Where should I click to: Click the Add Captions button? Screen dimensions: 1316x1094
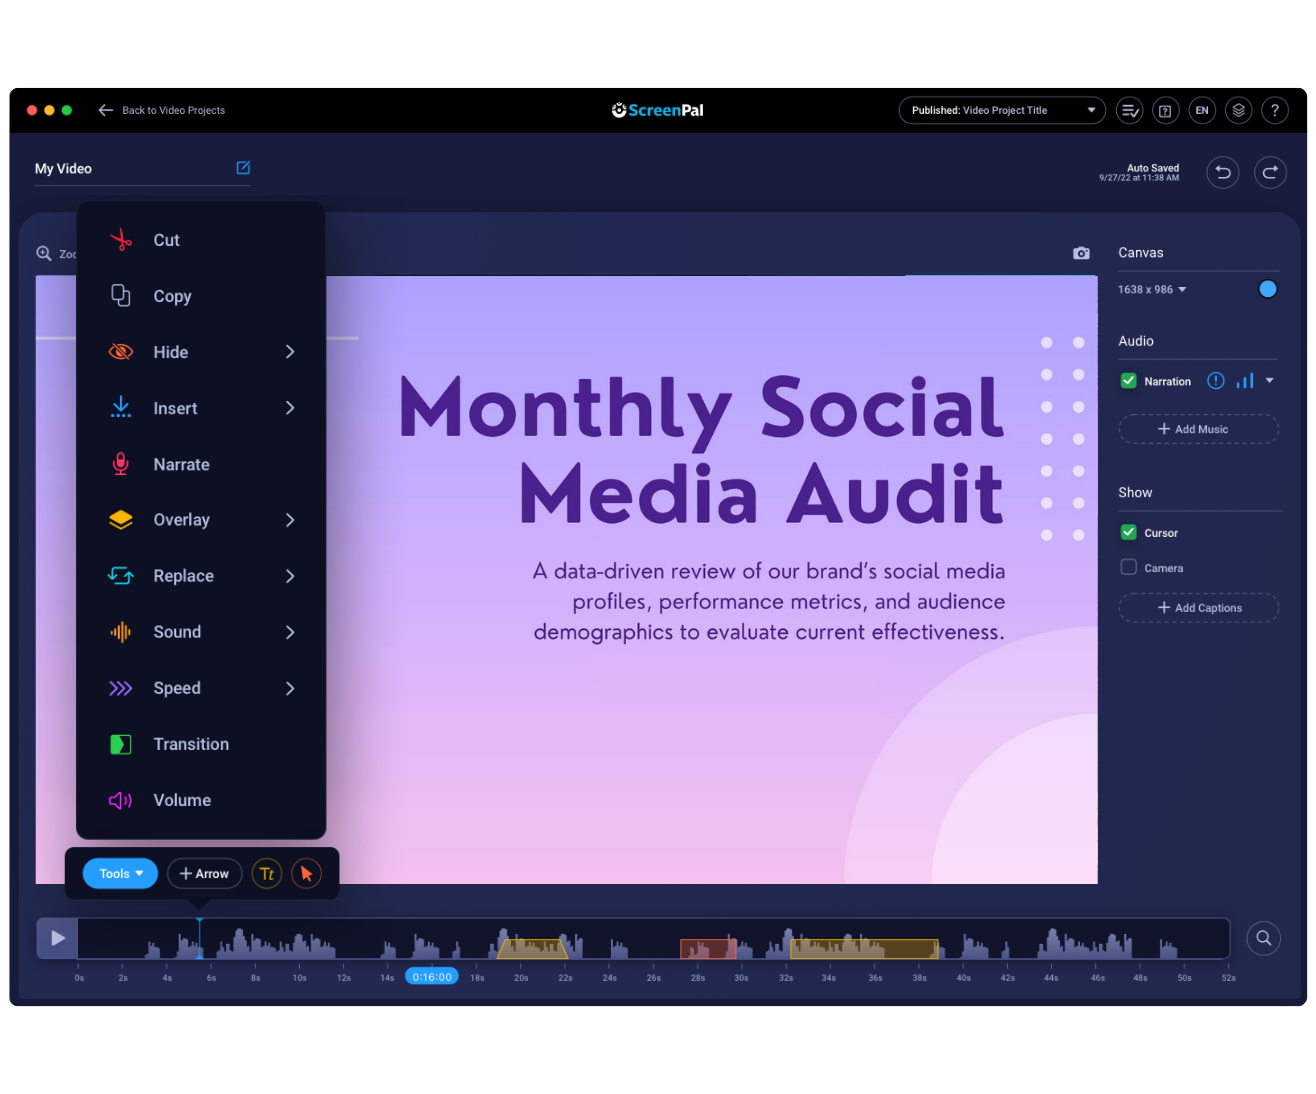tap(1198, 607)
